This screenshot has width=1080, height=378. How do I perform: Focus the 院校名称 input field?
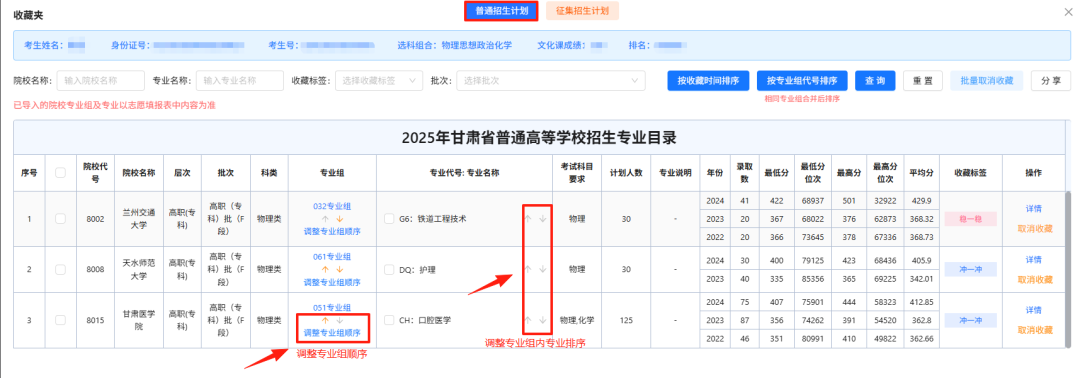pyautogui.click(x=101, y=81)
